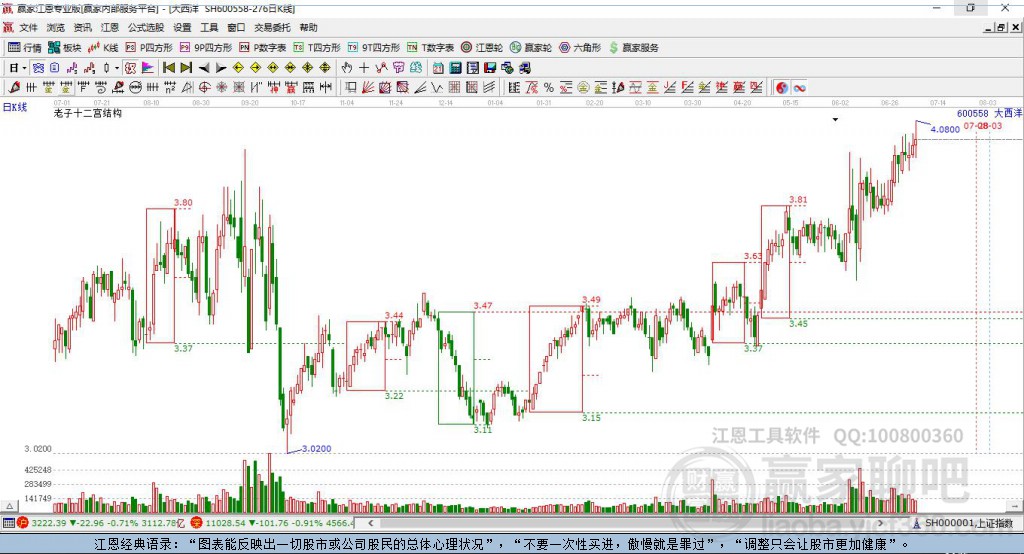Click the SH000001 上证指数 status entry
Image resolution: width=1024 pixels, height=554 pixels.
click(x=968, y=523)
